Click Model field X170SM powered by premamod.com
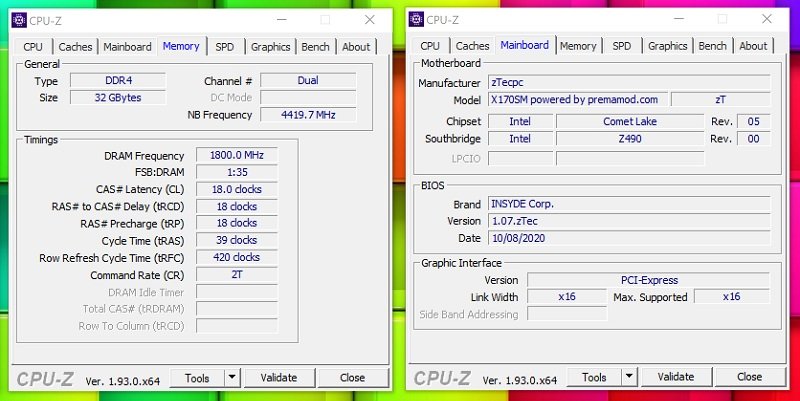Viewport: 800px width, 401px height. coord(578,99)
